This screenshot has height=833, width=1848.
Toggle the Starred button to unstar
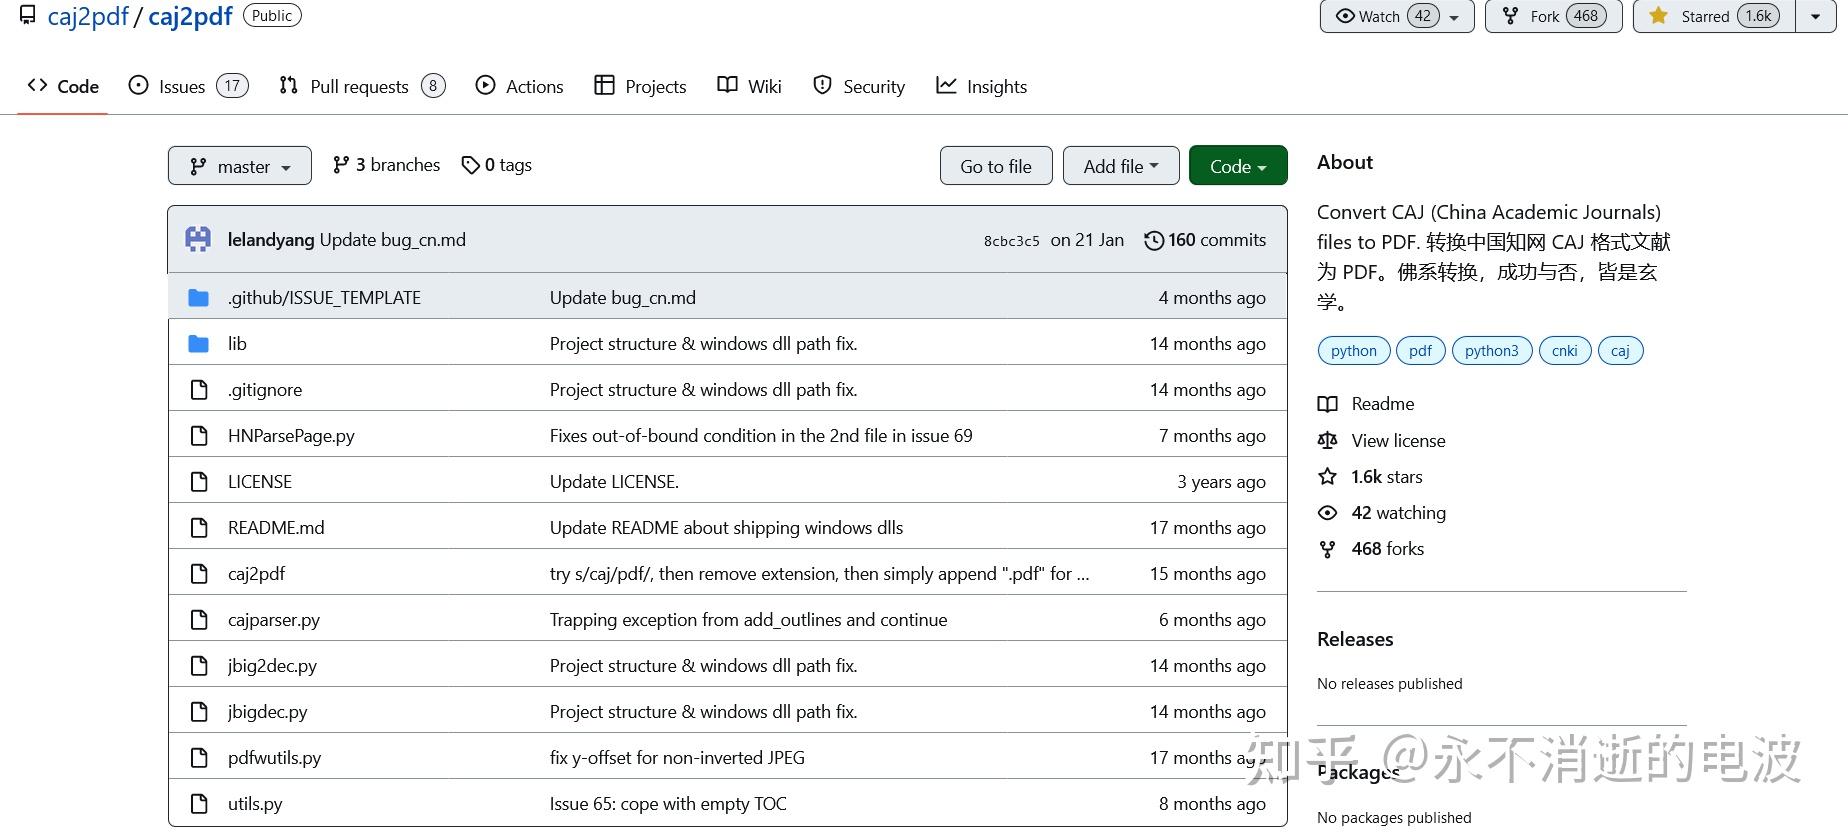pos(1714,16)
